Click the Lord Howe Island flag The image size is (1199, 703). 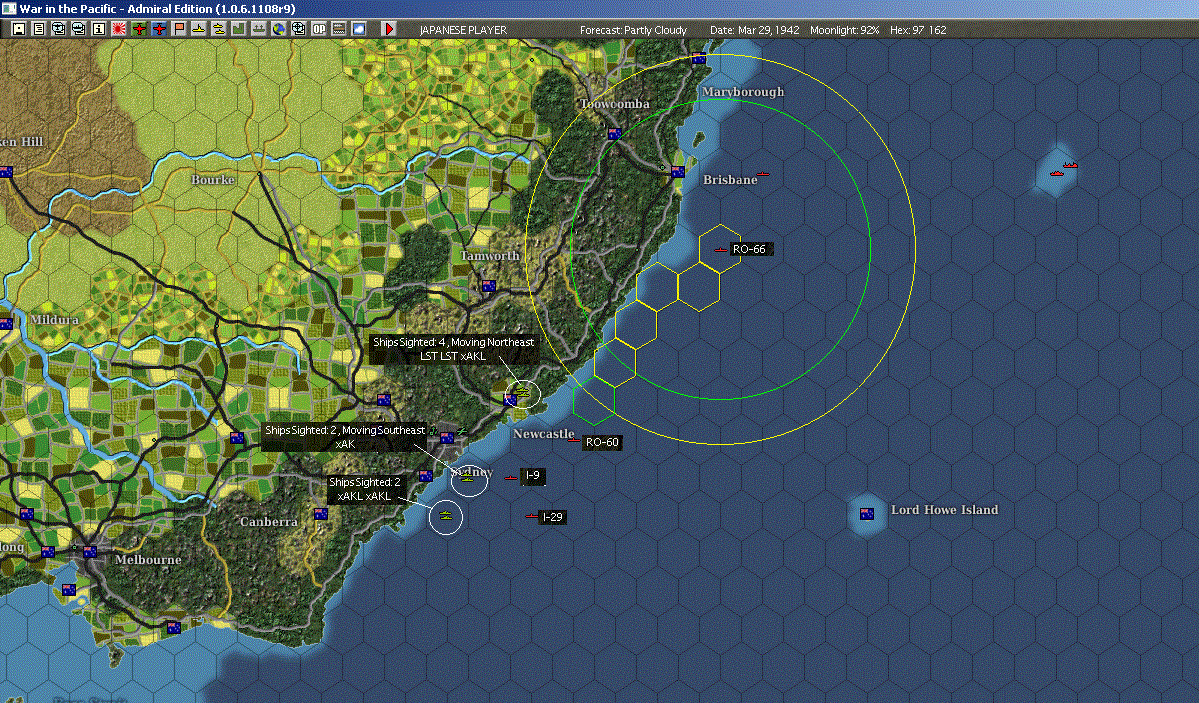(866, 514)
